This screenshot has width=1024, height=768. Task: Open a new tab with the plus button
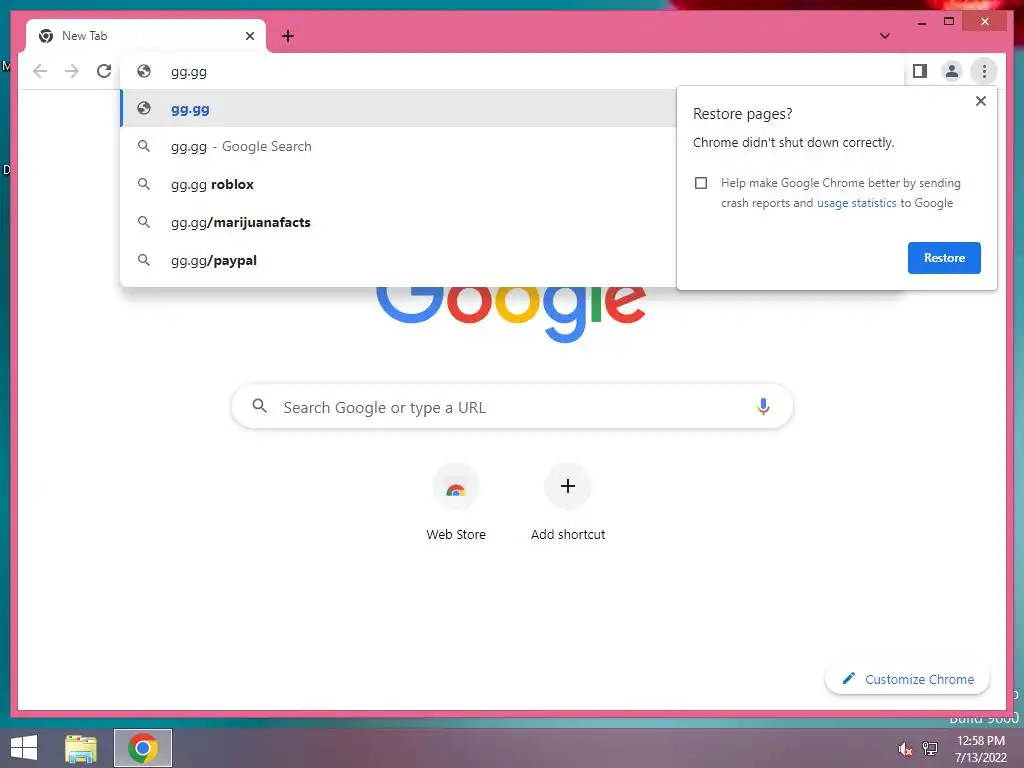click(288, 37)
